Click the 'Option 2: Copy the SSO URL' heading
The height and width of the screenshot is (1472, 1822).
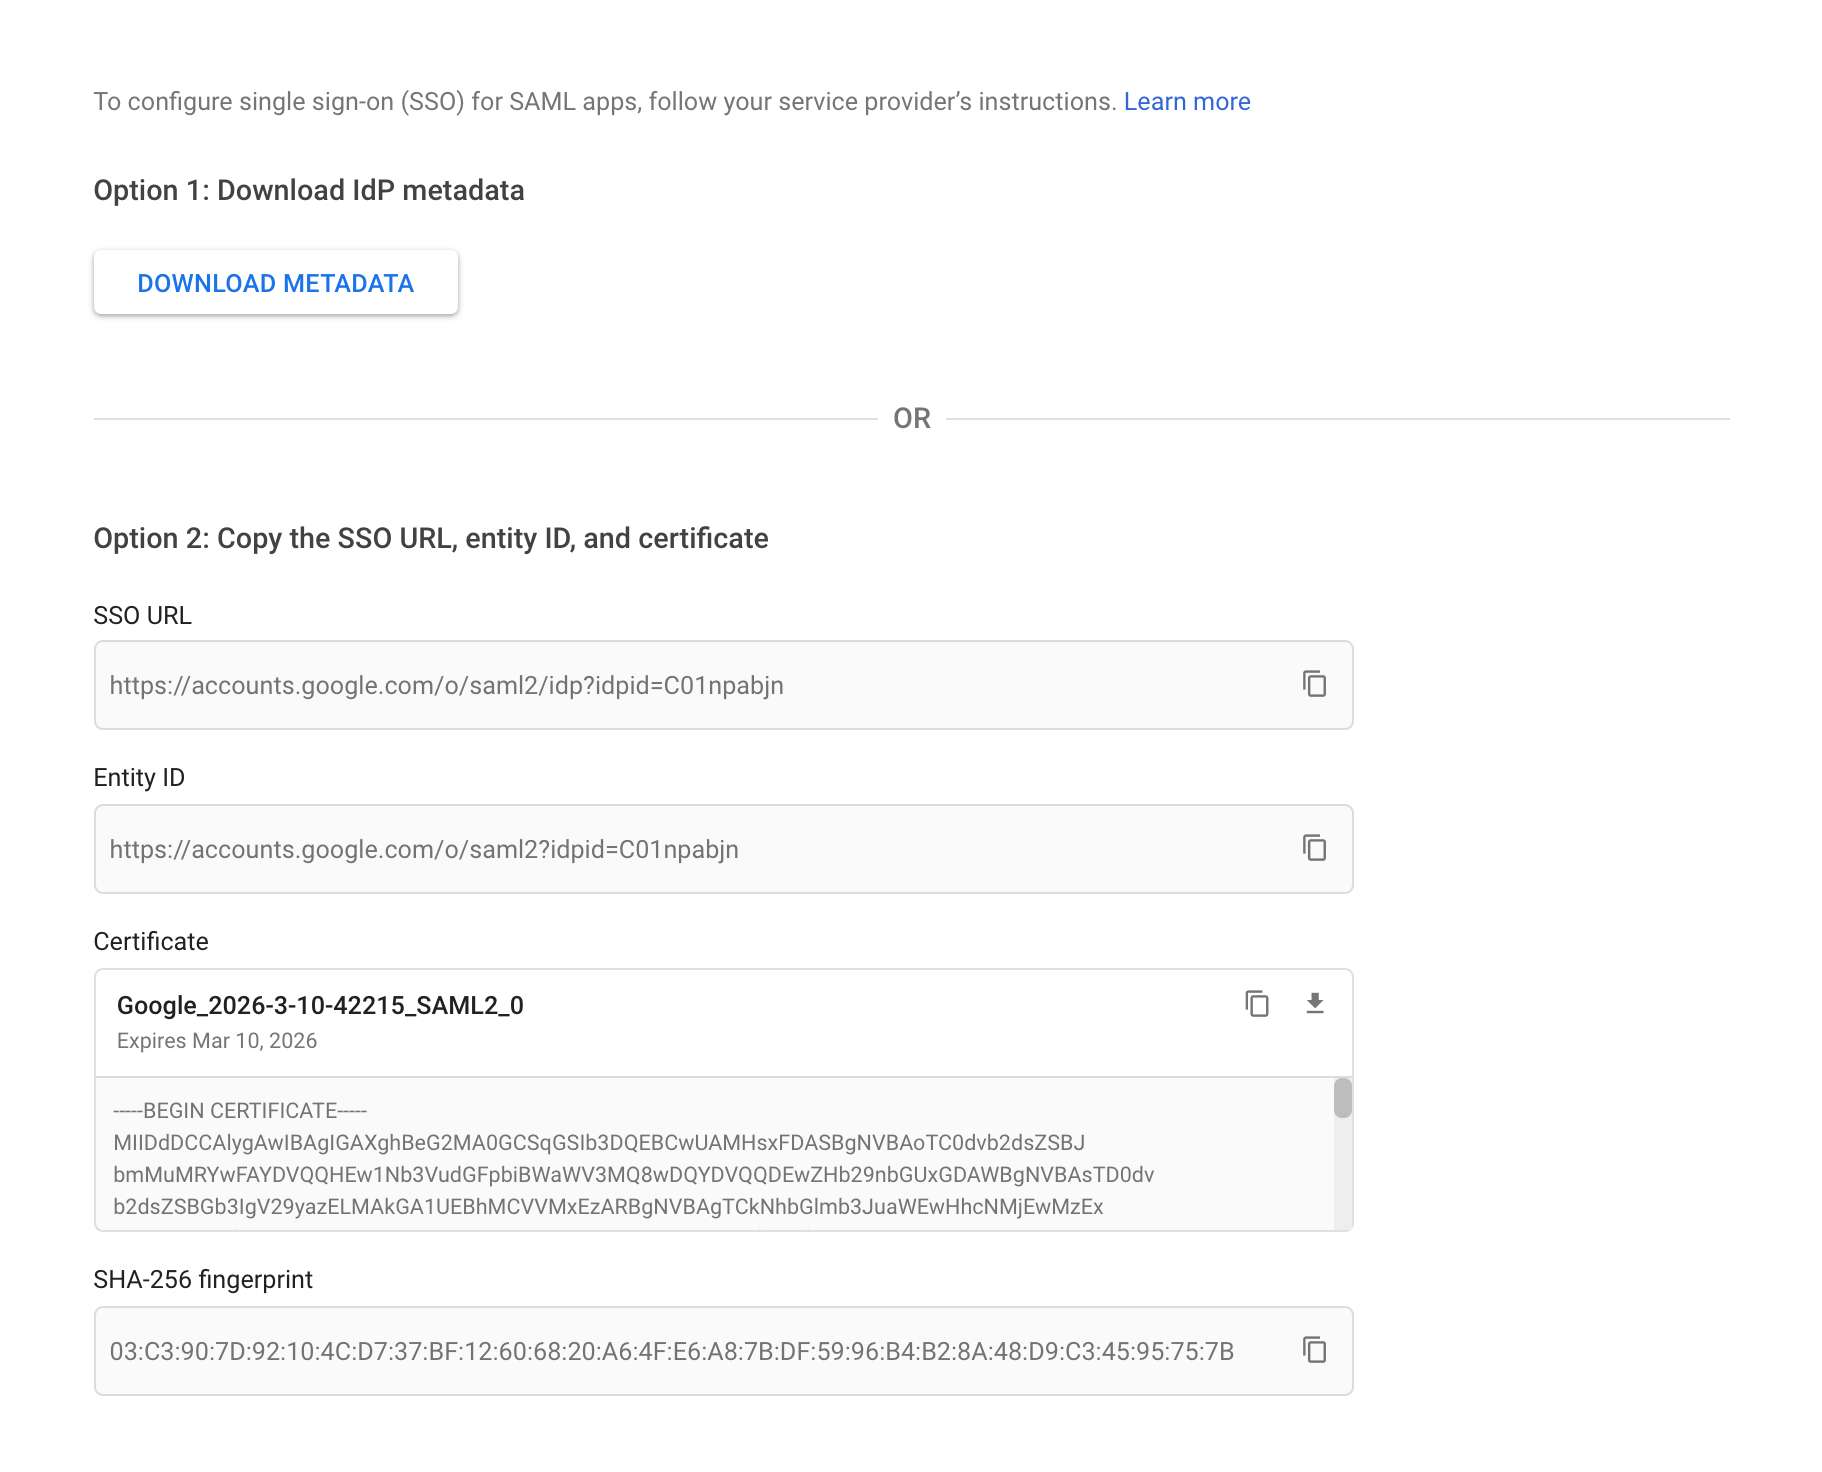point(431,538)
